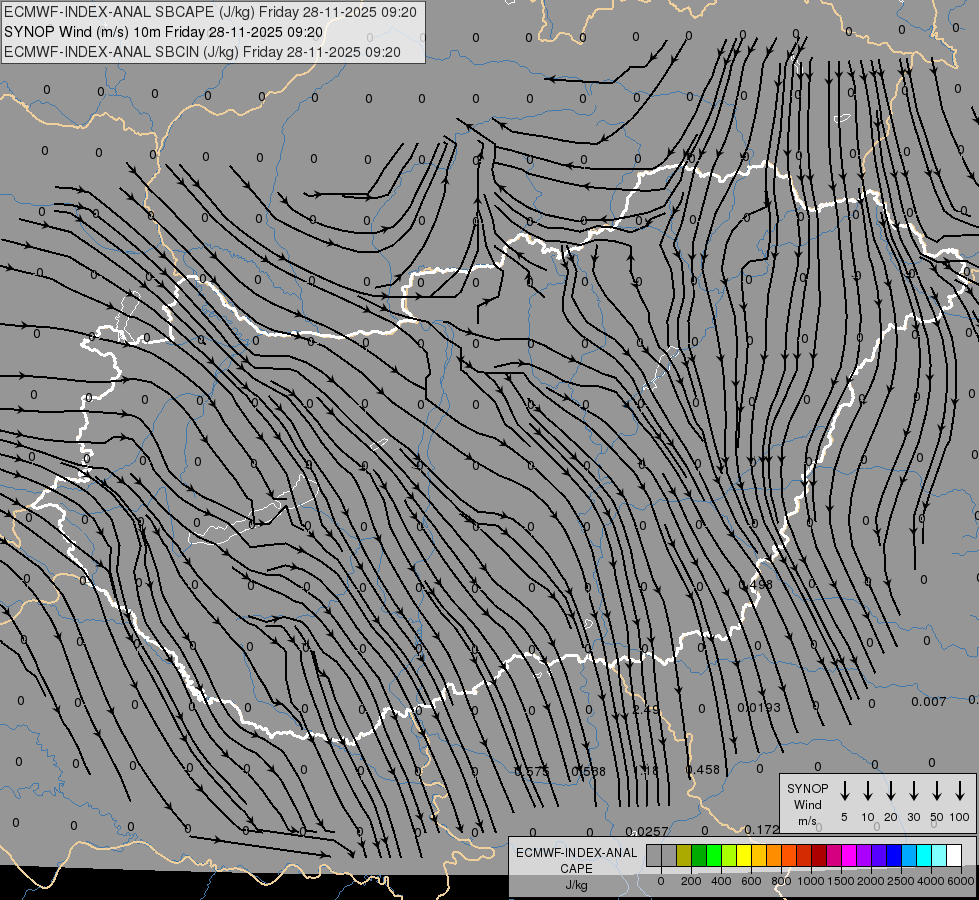This screenshot has width=979, height=900.
Task: Click the 2500 tick label on CAPE scale
Action: 901,881
